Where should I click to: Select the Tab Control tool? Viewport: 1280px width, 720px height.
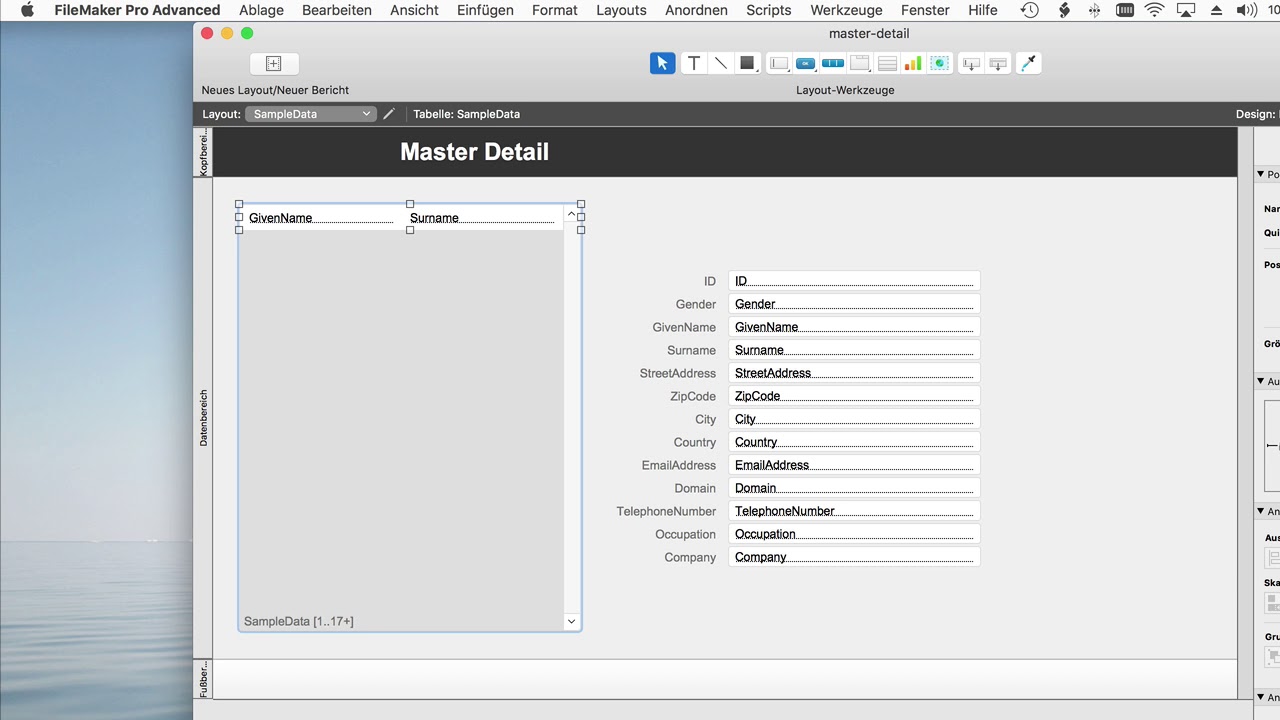click(x=860, y=63)
